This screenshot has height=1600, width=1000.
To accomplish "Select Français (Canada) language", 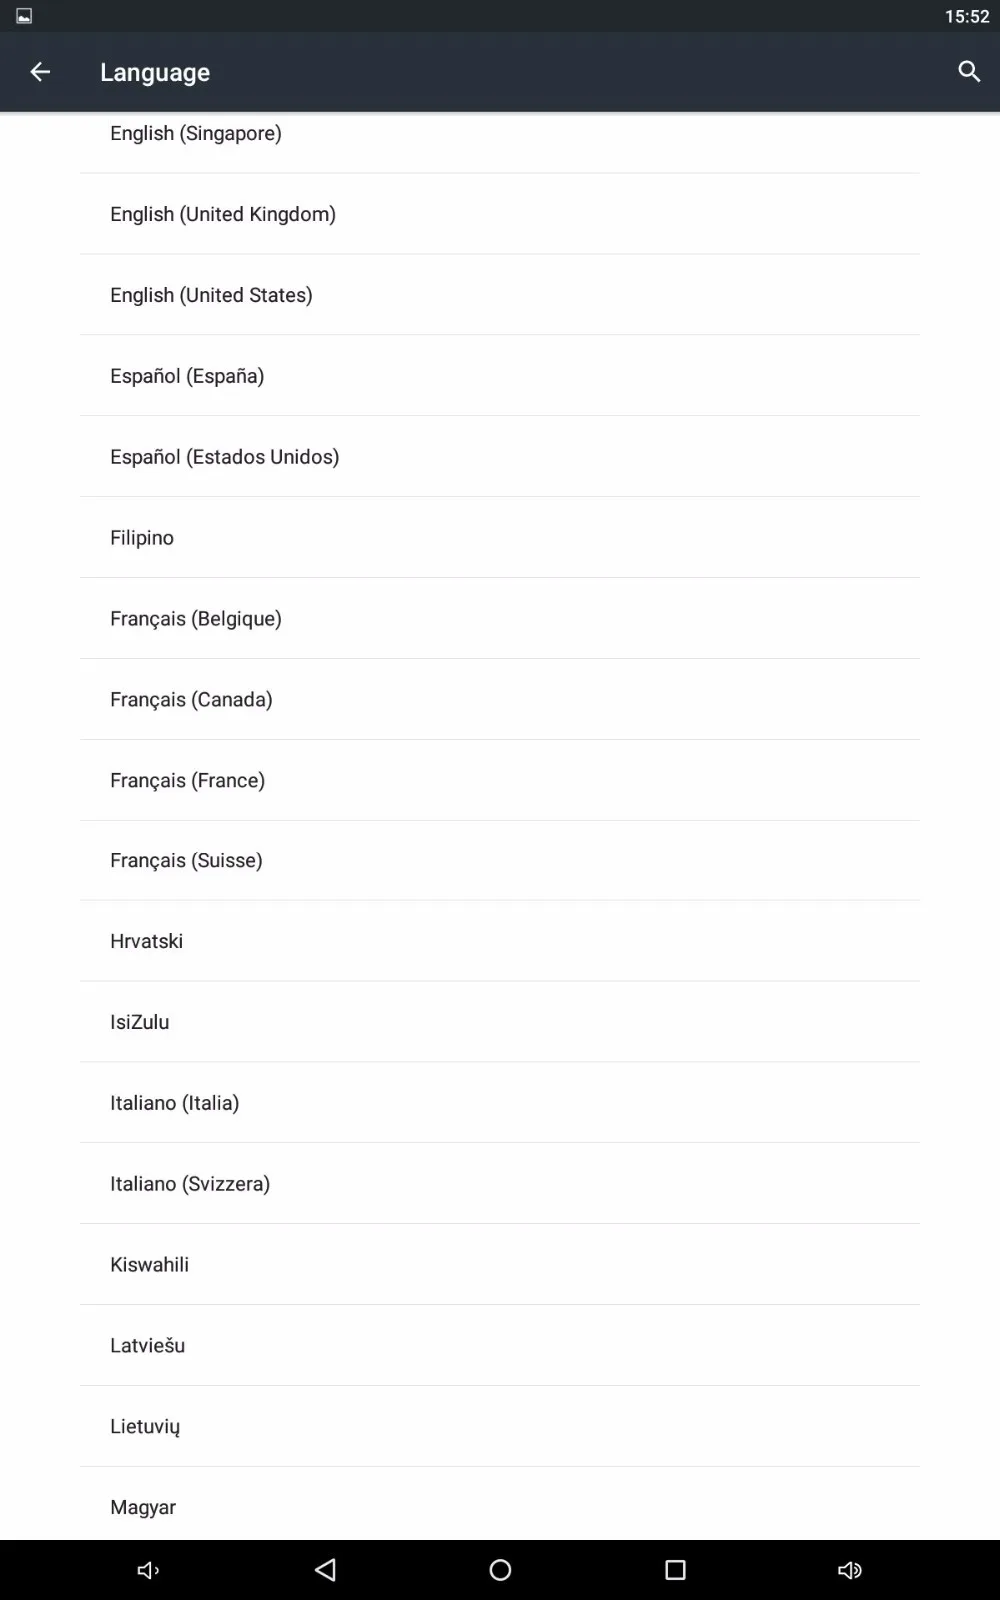I will [x=500, y=700].
